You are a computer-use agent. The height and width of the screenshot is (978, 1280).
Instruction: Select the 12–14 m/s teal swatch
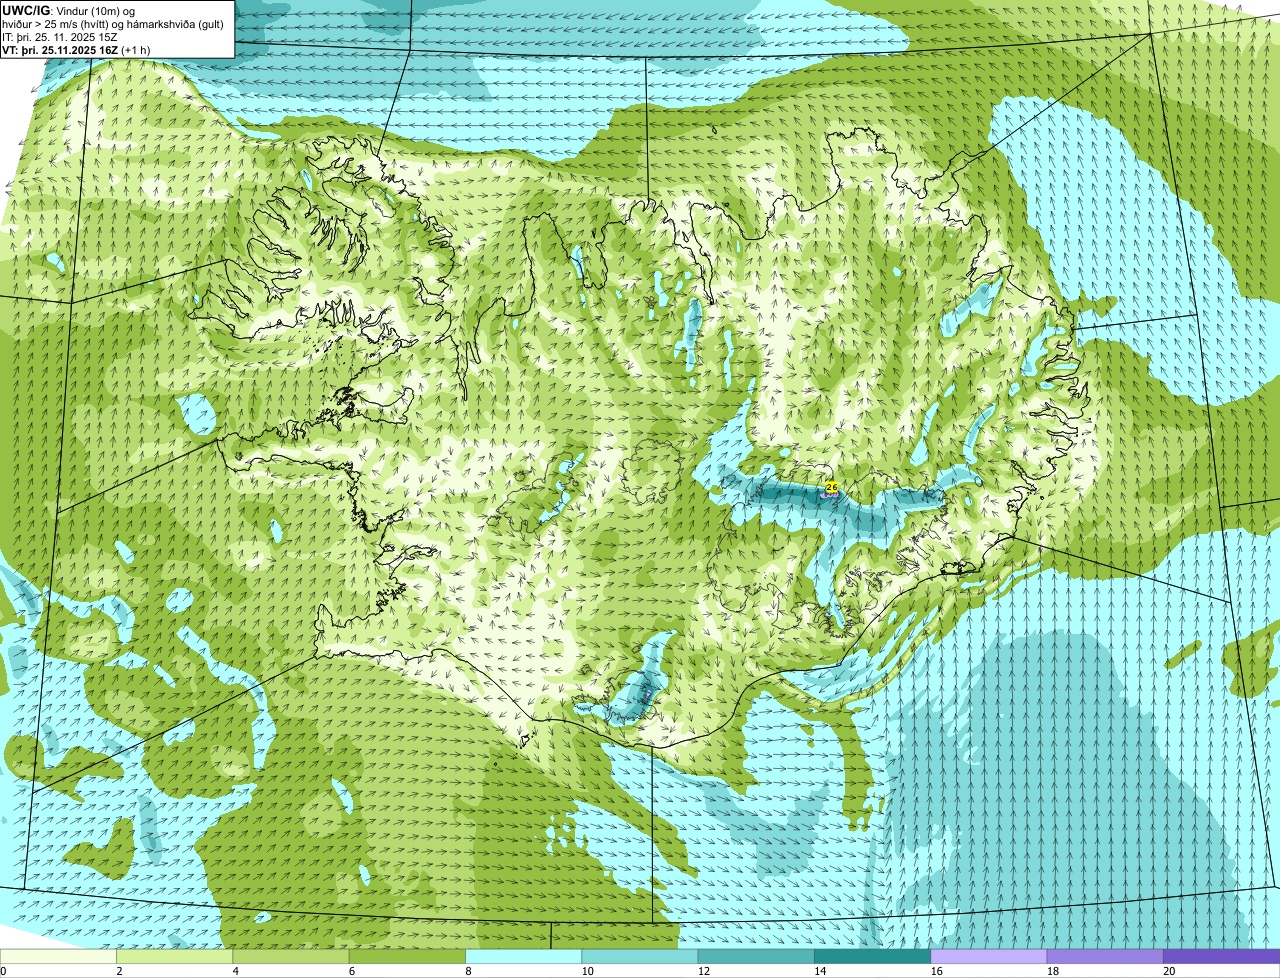coord(756,956)
